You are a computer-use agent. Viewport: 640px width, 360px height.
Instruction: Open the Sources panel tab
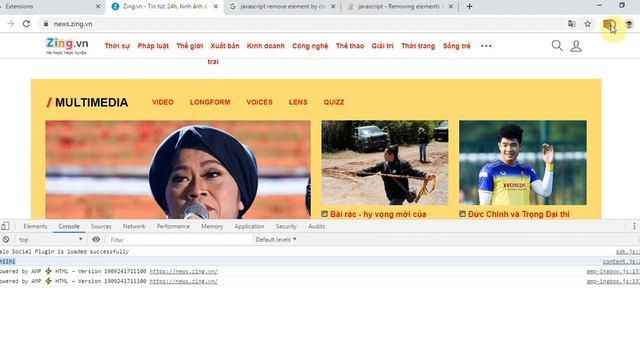click(101, 226)
